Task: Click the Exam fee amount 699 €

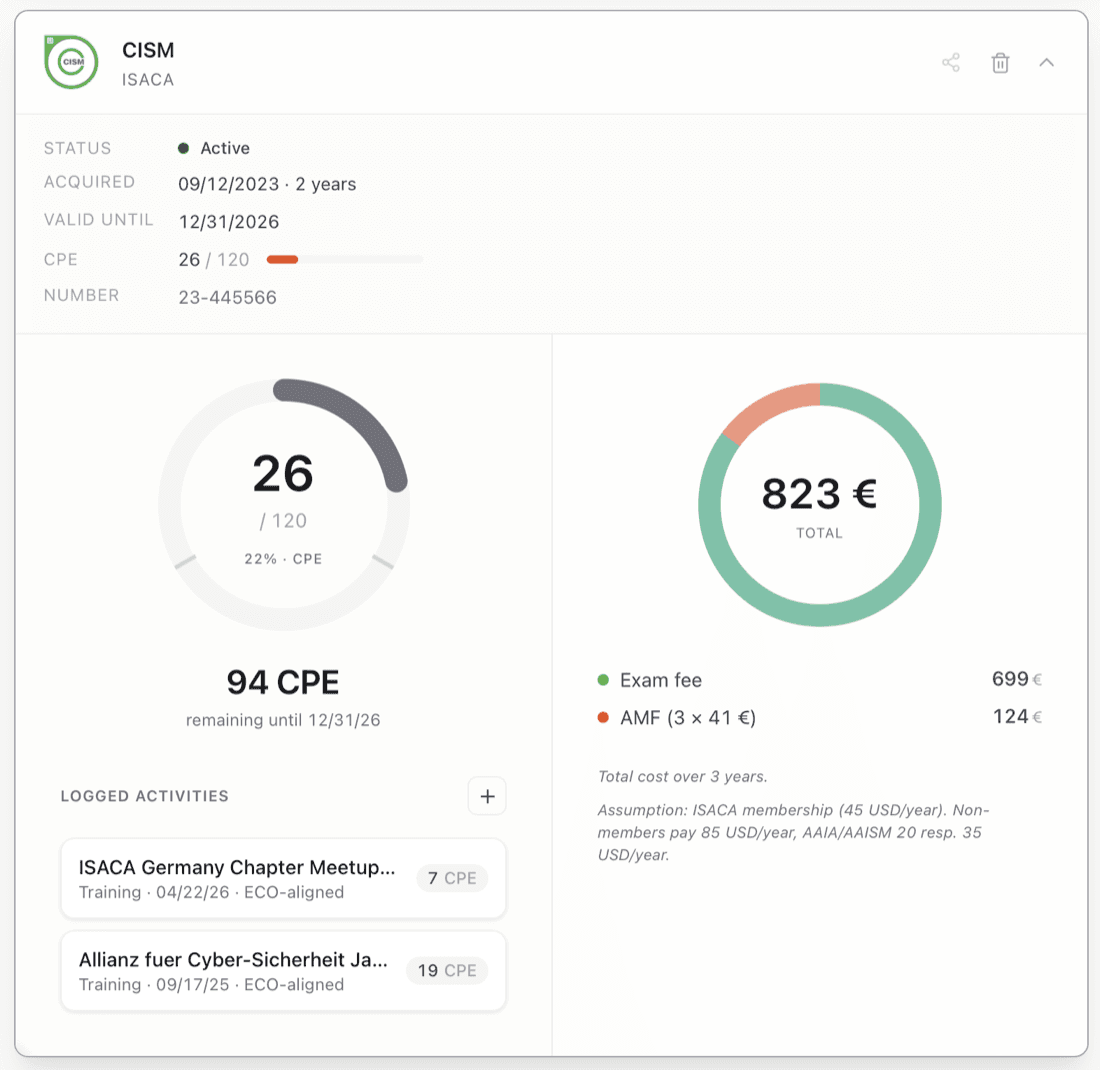Action: point(1017,679)
